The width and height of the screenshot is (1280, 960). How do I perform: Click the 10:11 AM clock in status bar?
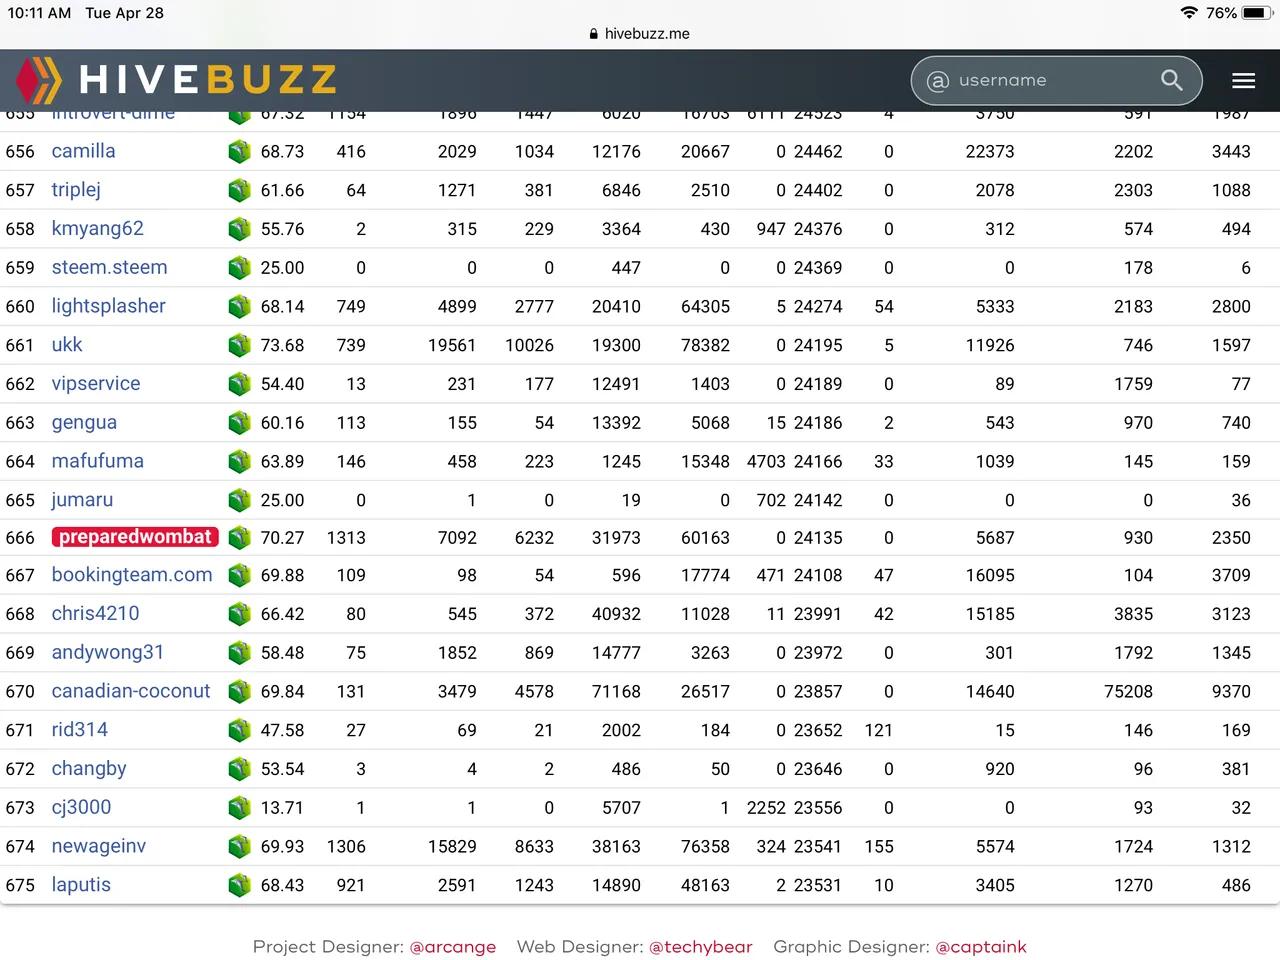point(39,13)
